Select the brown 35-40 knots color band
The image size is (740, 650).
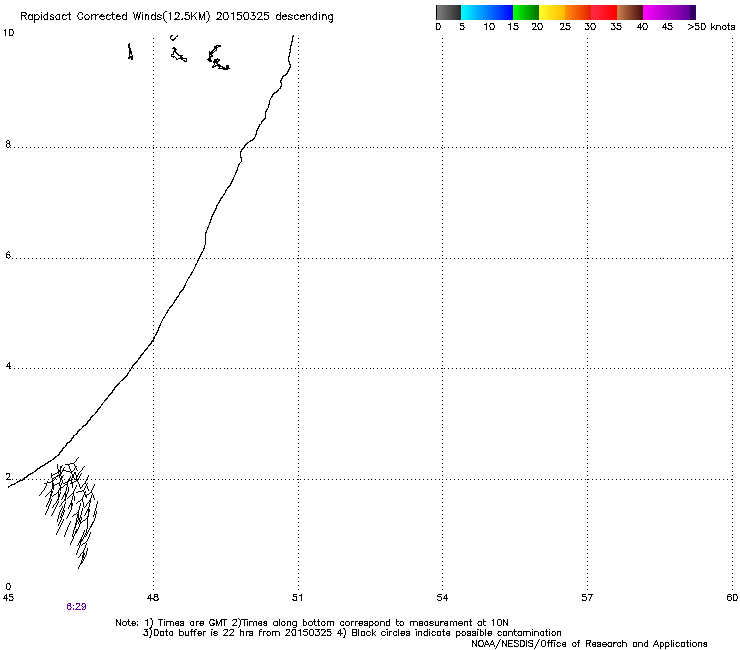[x=630, y=12]
